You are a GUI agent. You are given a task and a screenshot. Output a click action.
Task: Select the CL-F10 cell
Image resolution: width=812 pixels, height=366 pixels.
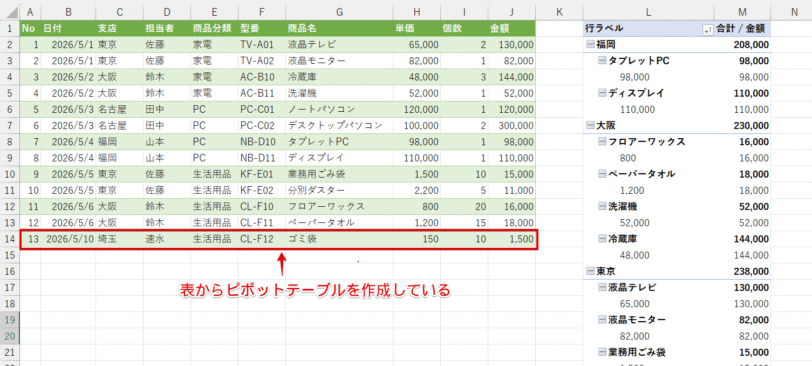(262, 207)
